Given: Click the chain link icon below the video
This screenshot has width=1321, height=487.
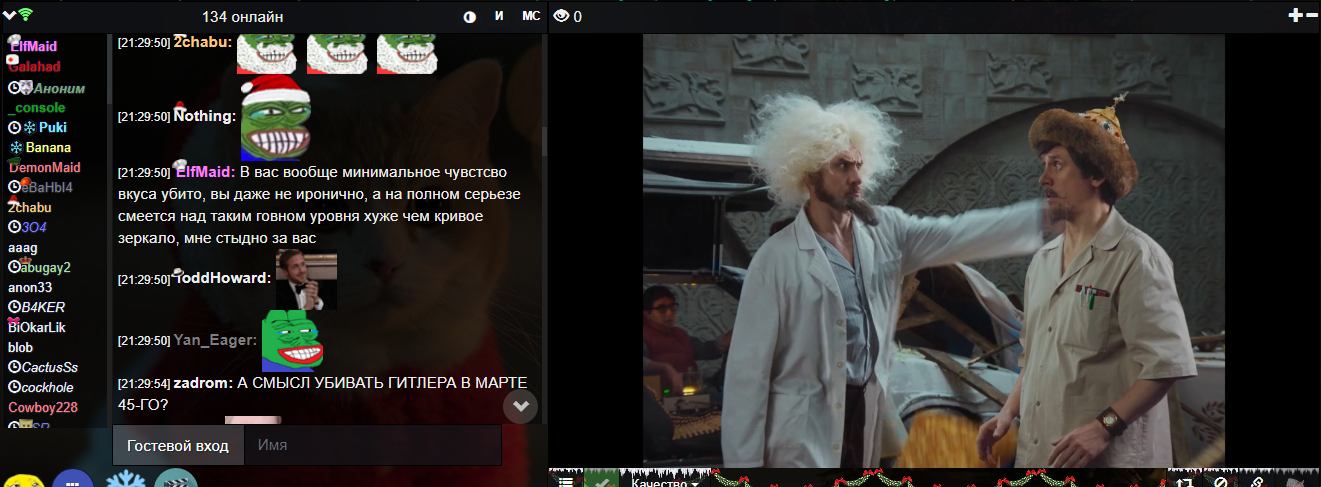Looking at the screenshot, I should pyautogui.click(x=1257, y=483).
